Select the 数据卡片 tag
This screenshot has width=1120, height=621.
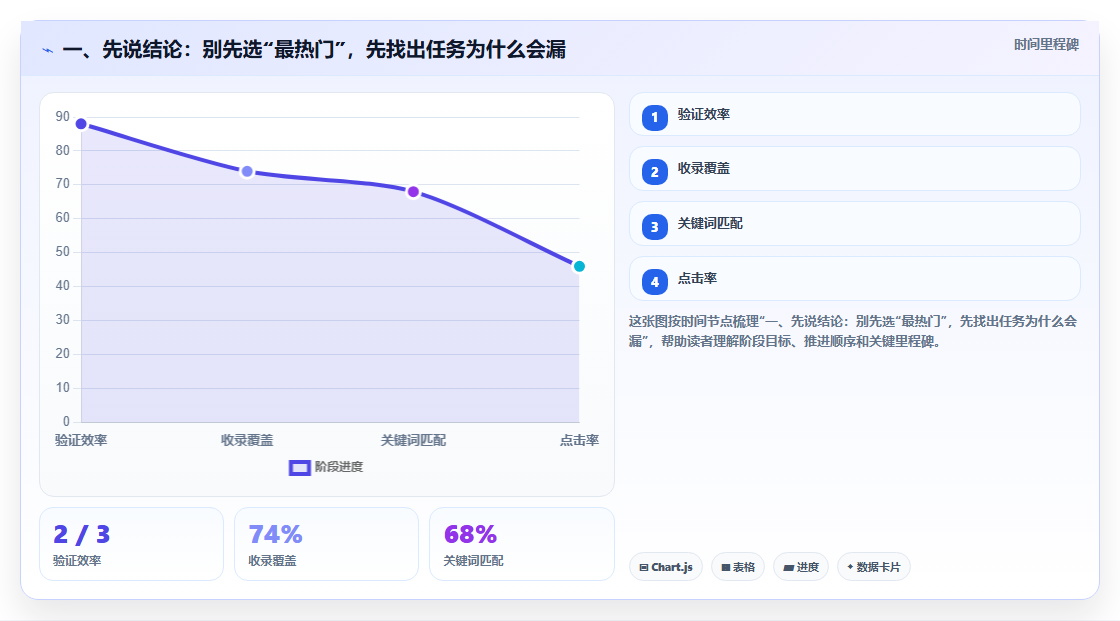pyautogui.click(x=874, y=567)
